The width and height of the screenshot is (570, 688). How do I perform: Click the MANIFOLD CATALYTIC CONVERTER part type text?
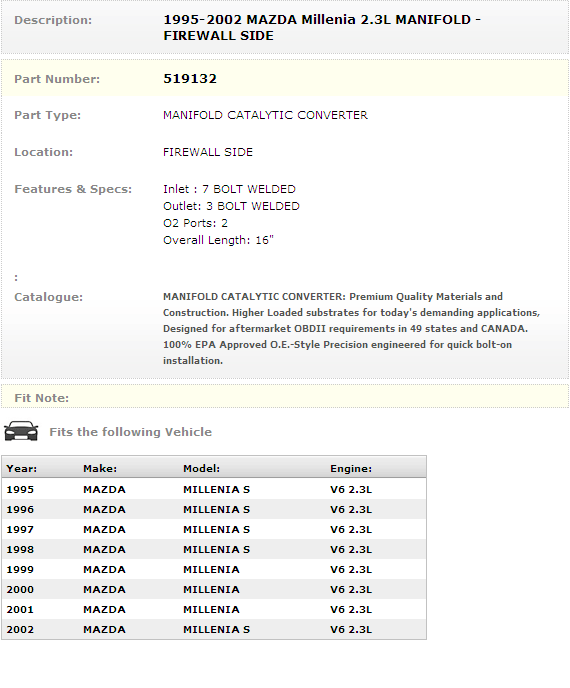[x=265, y=115]
